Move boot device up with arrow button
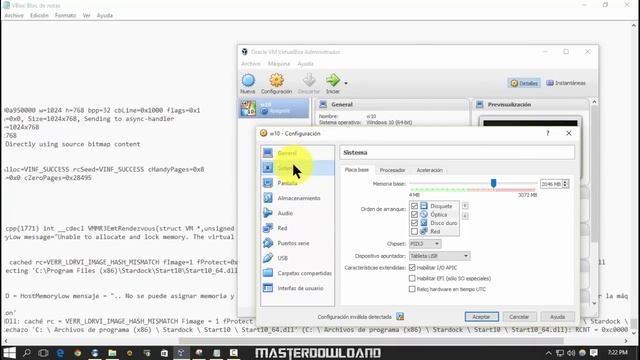Screen dimensions: 640x360 pyautogui.click(x=465, y=206)
